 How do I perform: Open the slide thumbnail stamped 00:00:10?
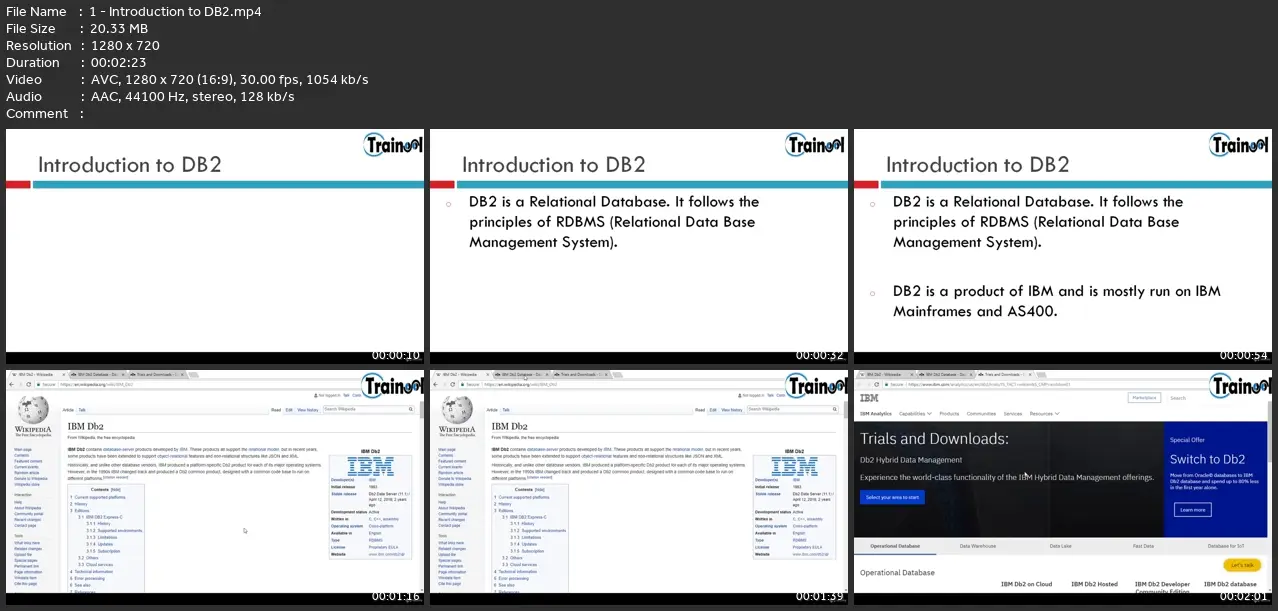(215, 246)
